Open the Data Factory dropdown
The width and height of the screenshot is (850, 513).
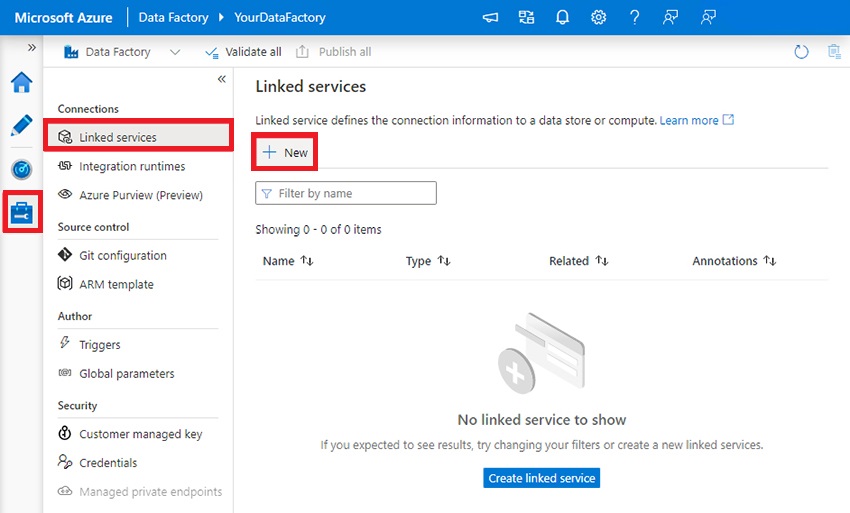(x=175, y=52)
